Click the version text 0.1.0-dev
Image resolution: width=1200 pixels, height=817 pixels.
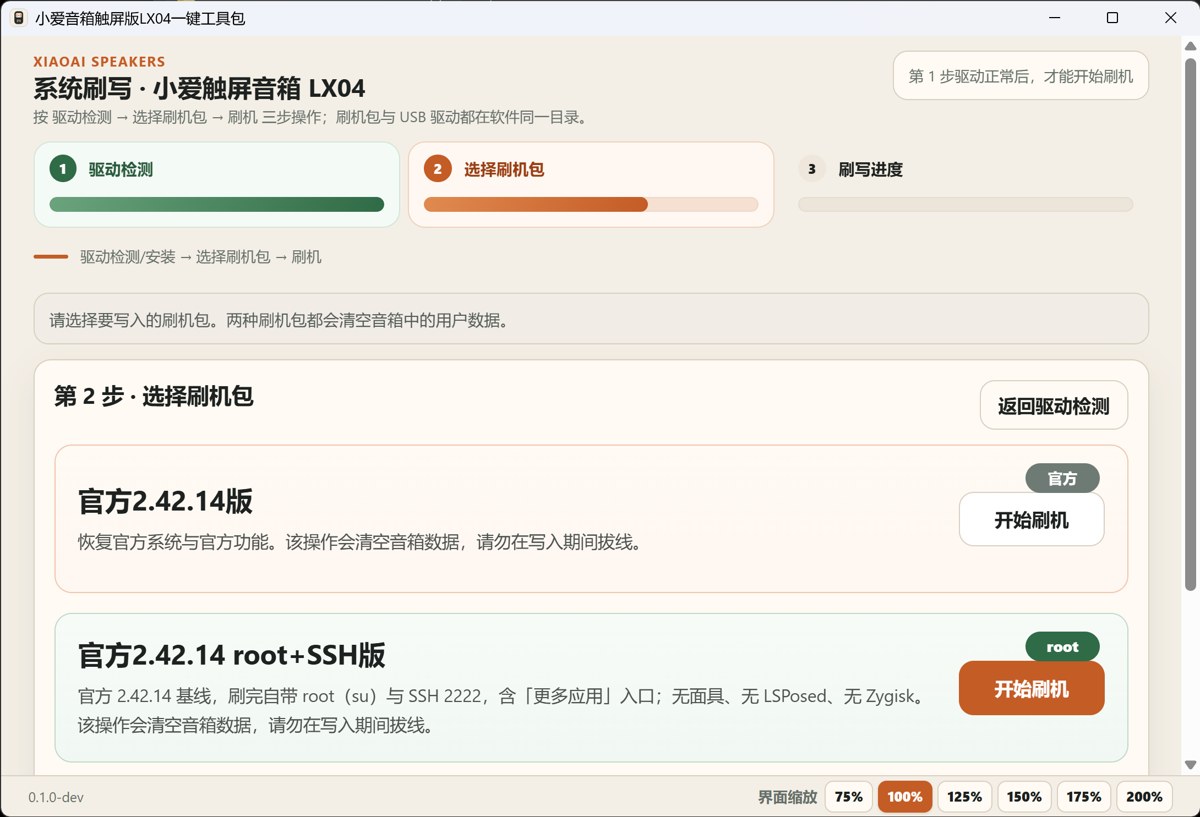pyautogui.click(x=58, y=797)
